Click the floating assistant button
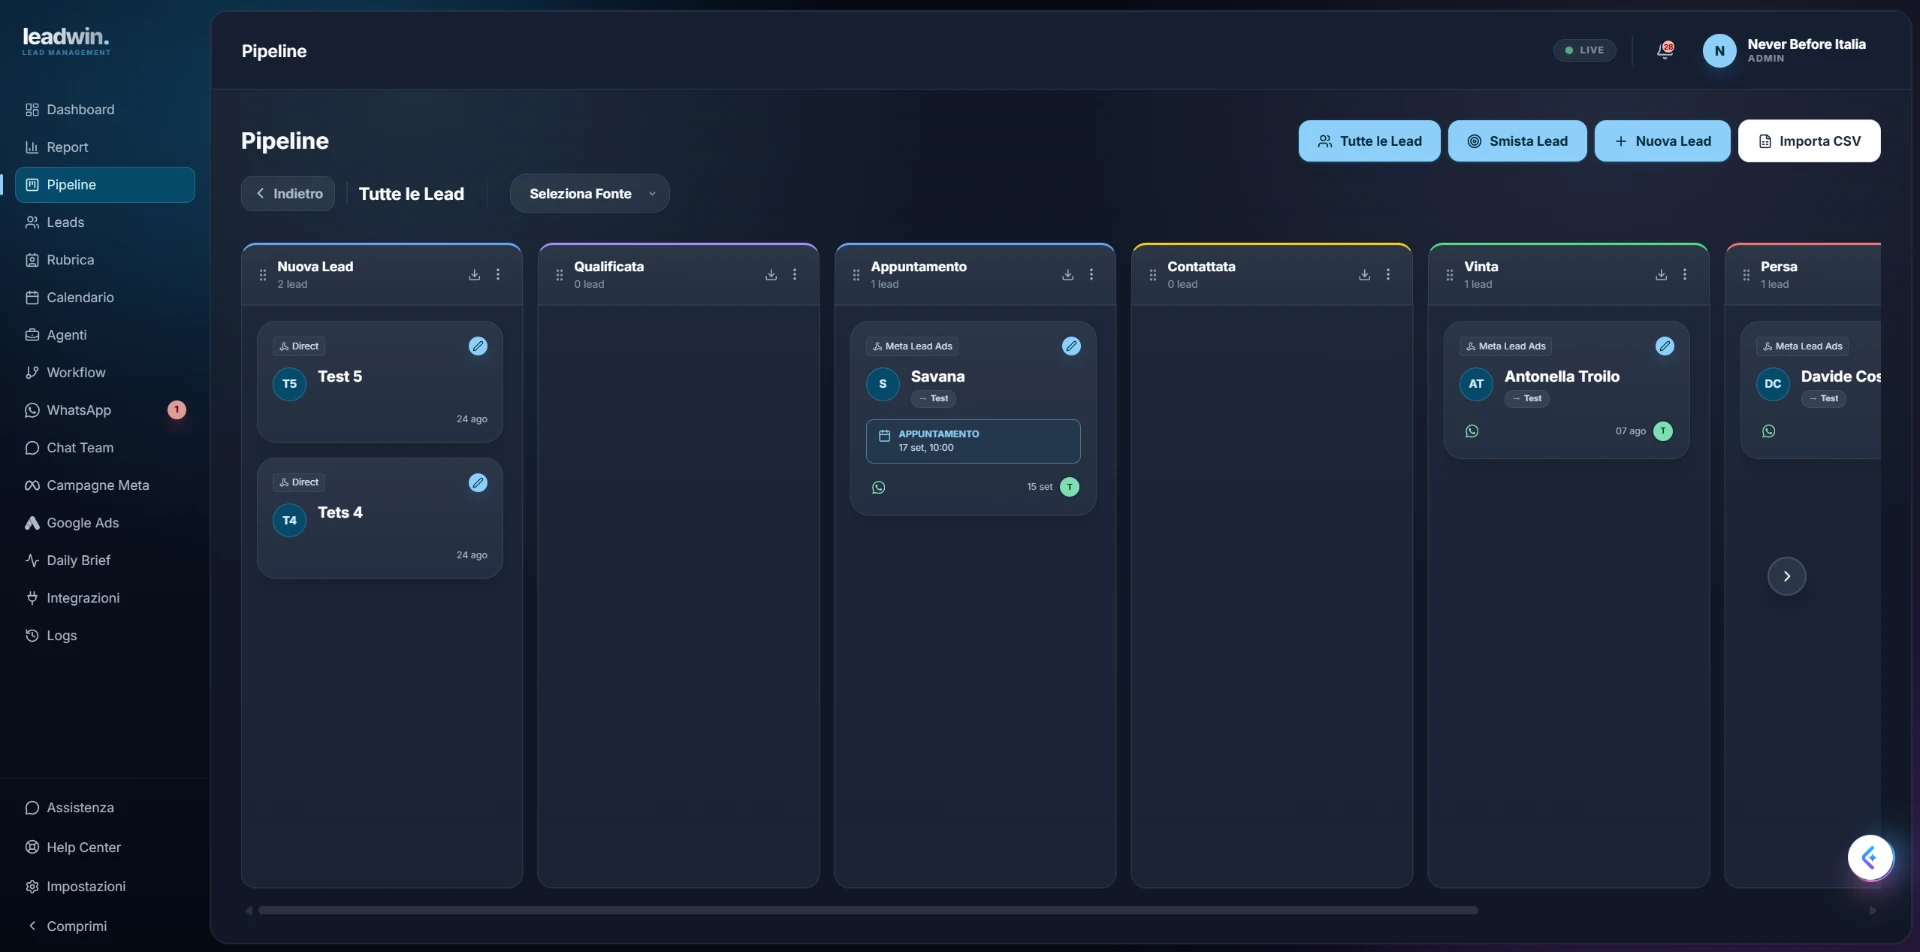 [x=1870, y=858]
